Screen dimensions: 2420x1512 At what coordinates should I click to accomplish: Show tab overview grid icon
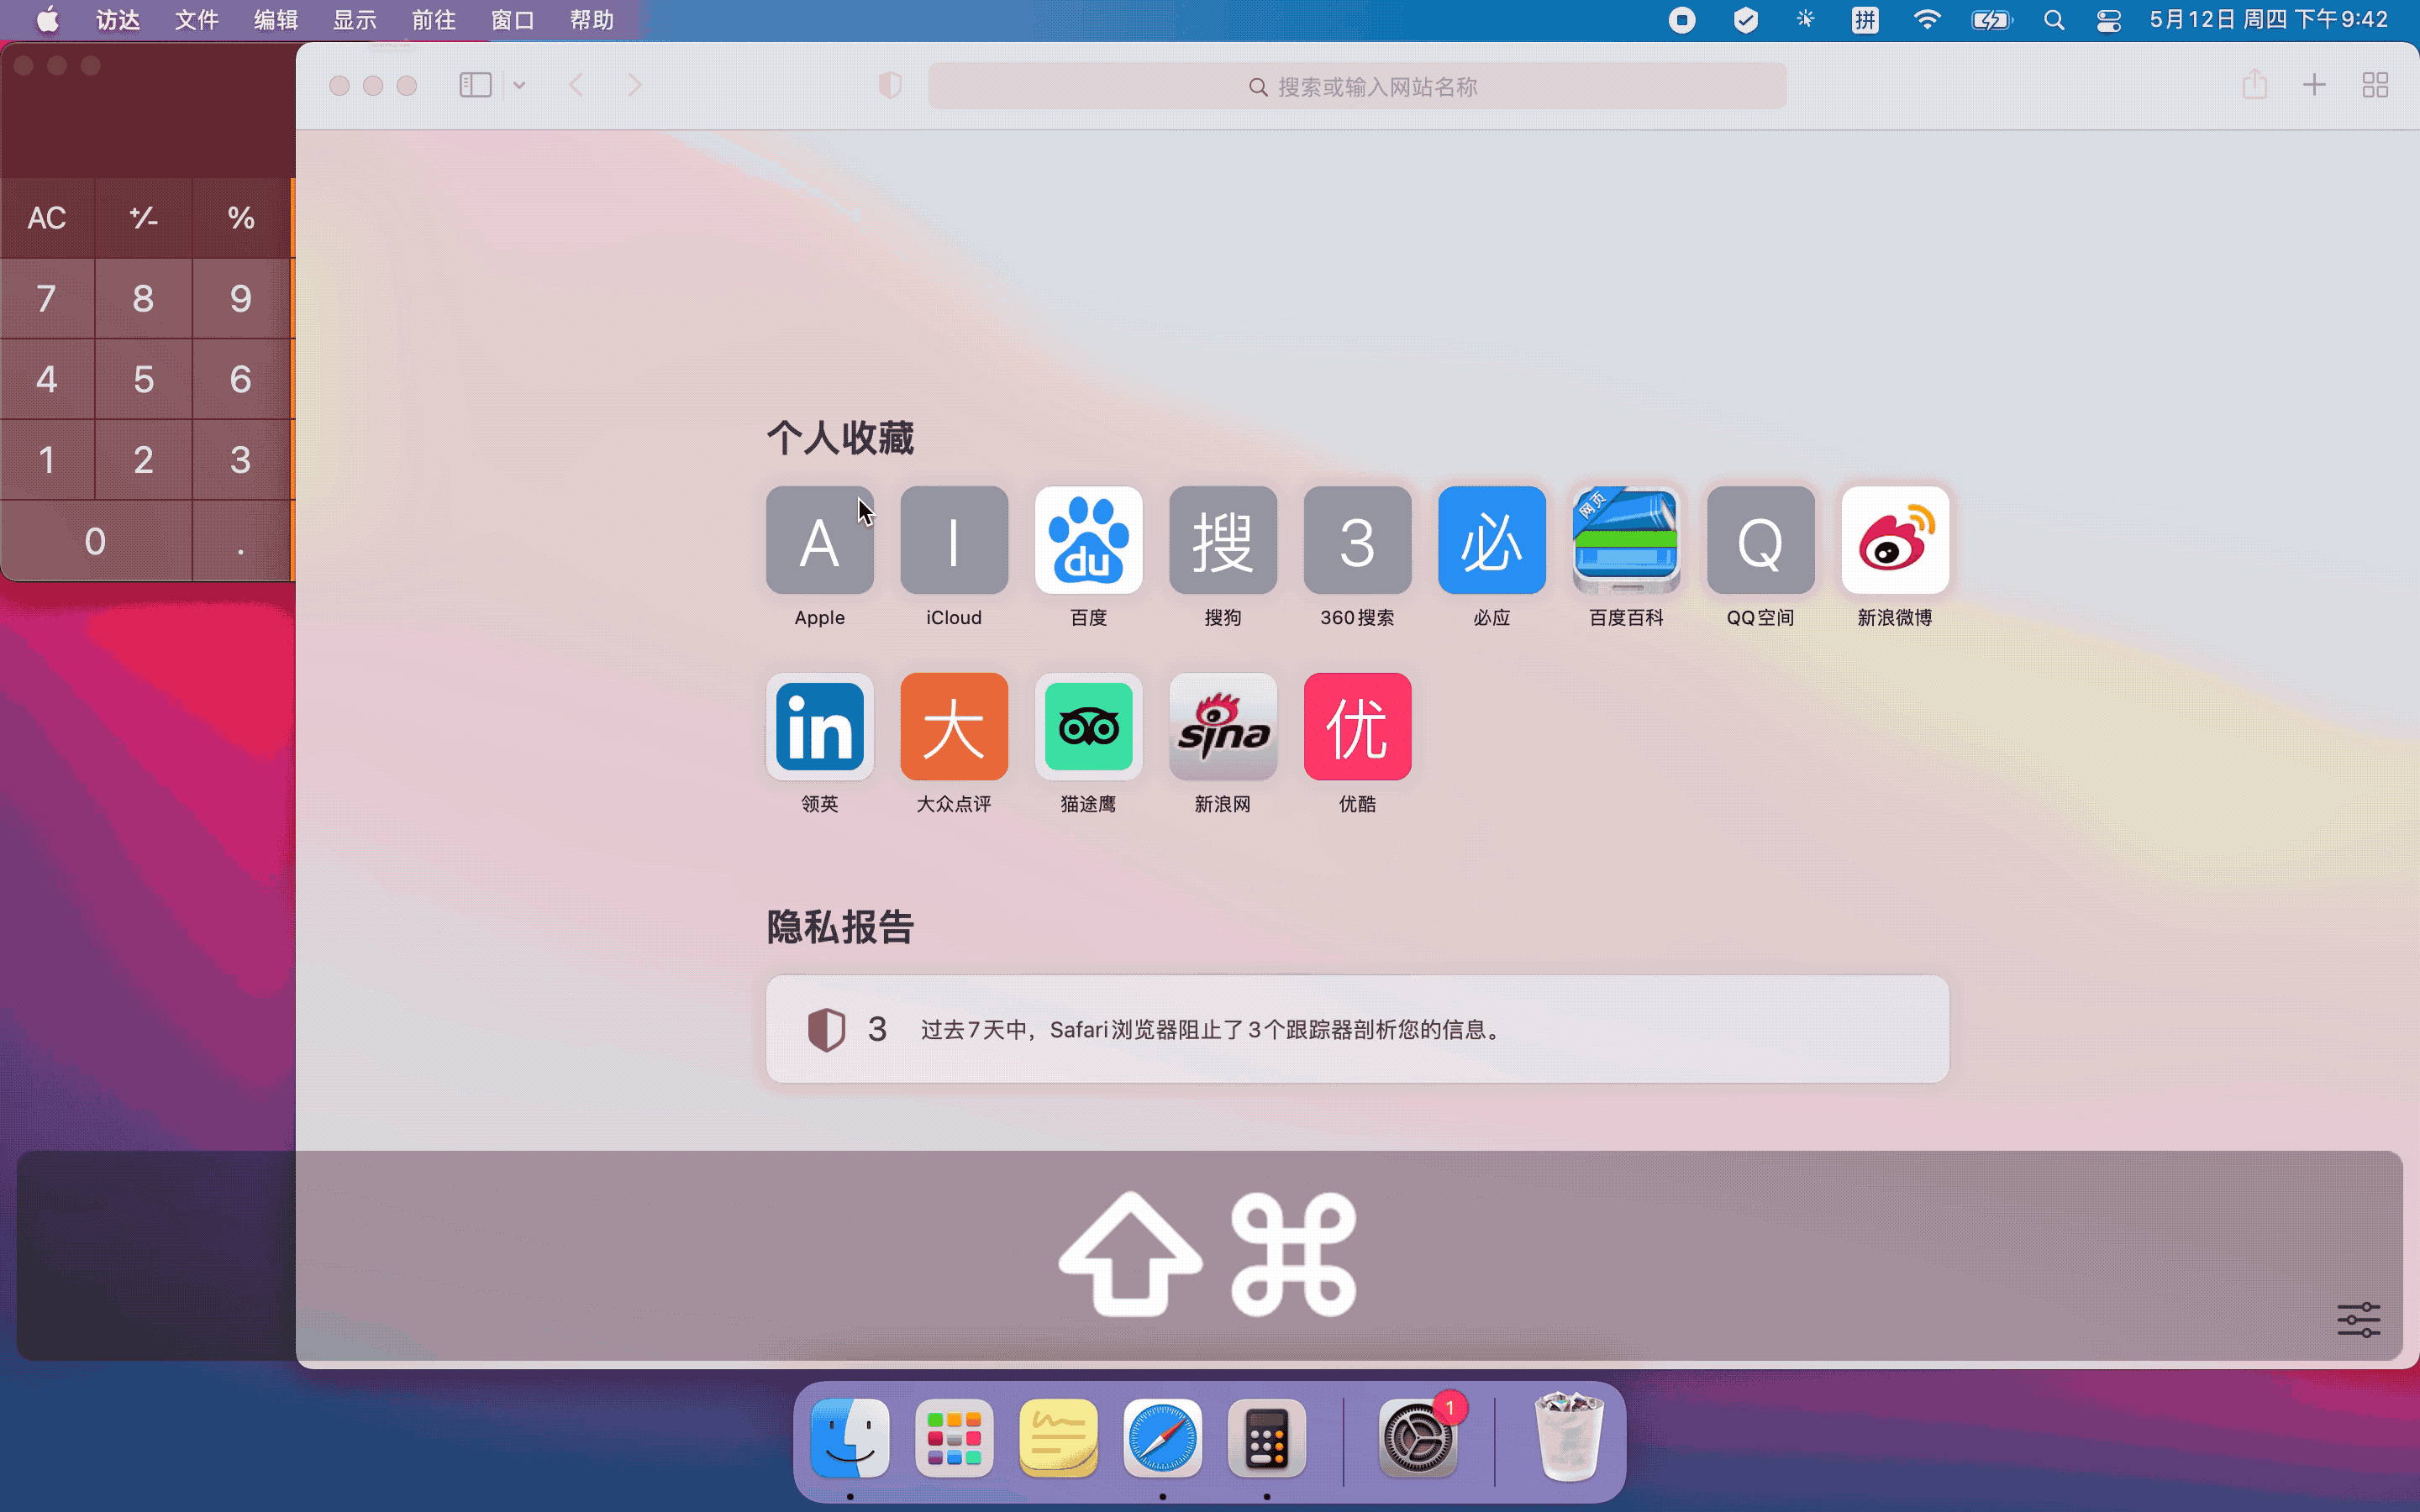pyautogui.click(x=2375, y=86)
